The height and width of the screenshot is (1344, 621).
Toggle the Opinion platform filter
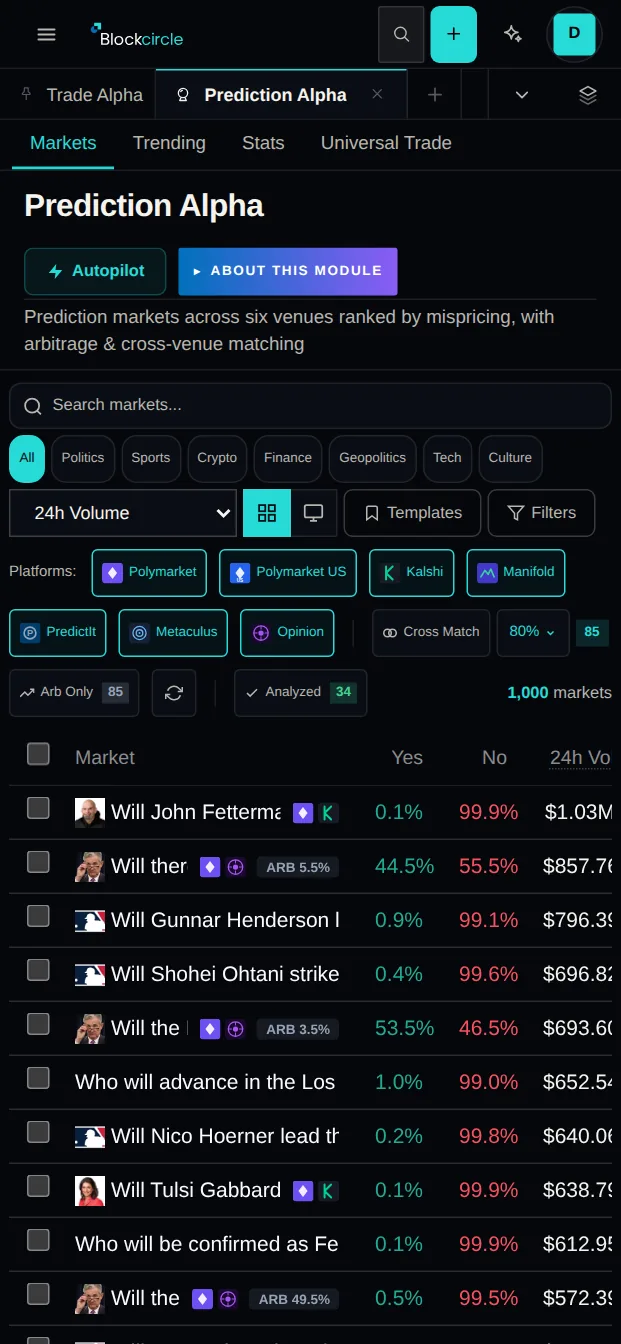point(287,633)
